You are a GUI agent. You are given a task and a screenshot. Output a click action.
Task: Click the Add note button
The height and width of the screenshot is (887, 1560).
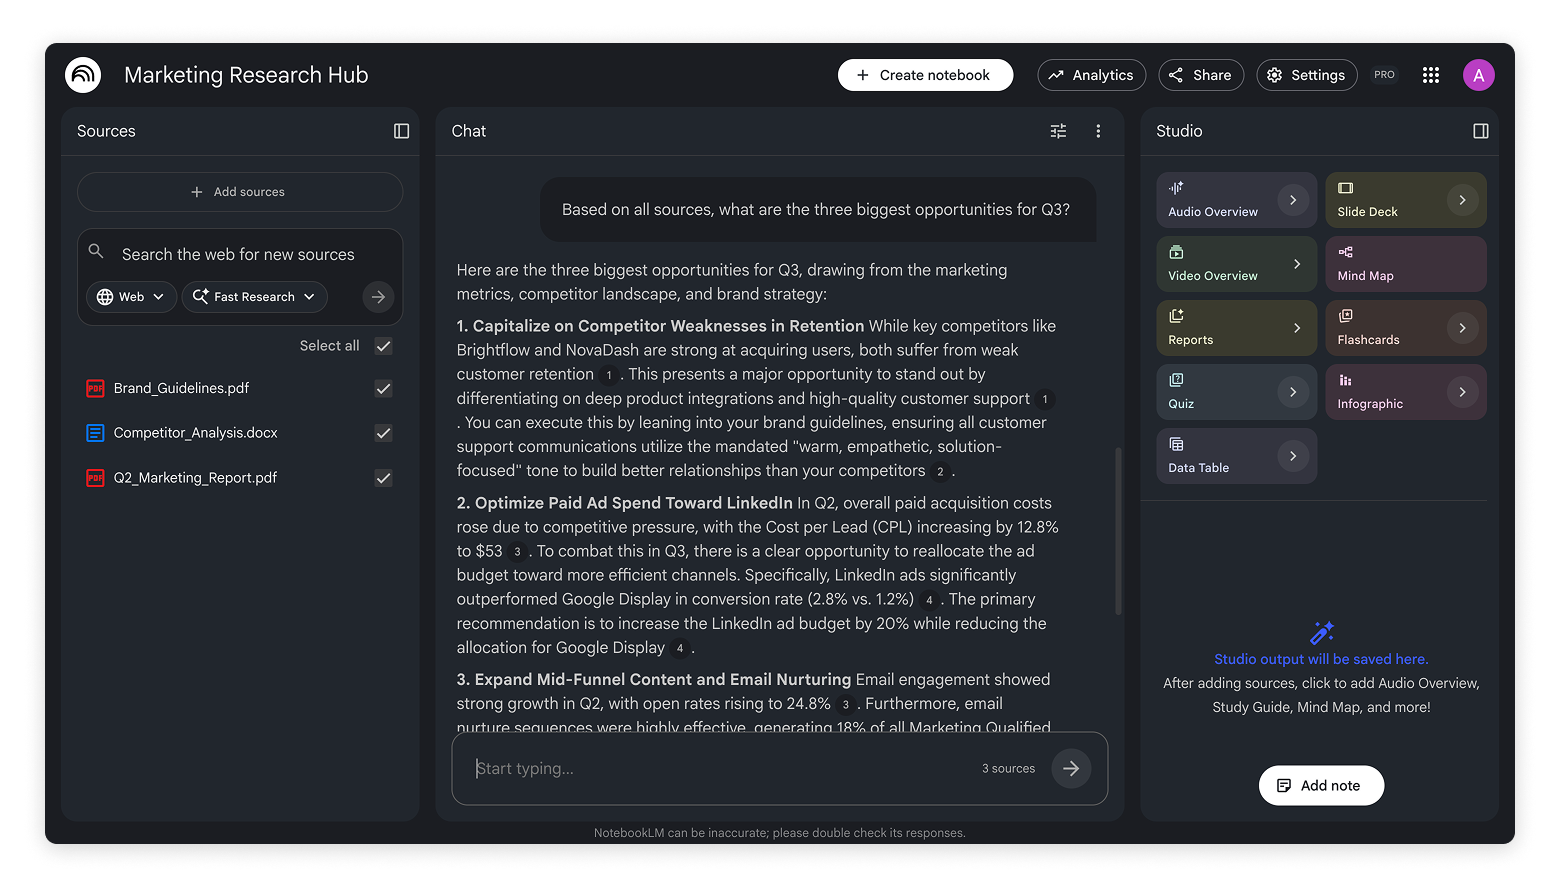pos(1321,785)
